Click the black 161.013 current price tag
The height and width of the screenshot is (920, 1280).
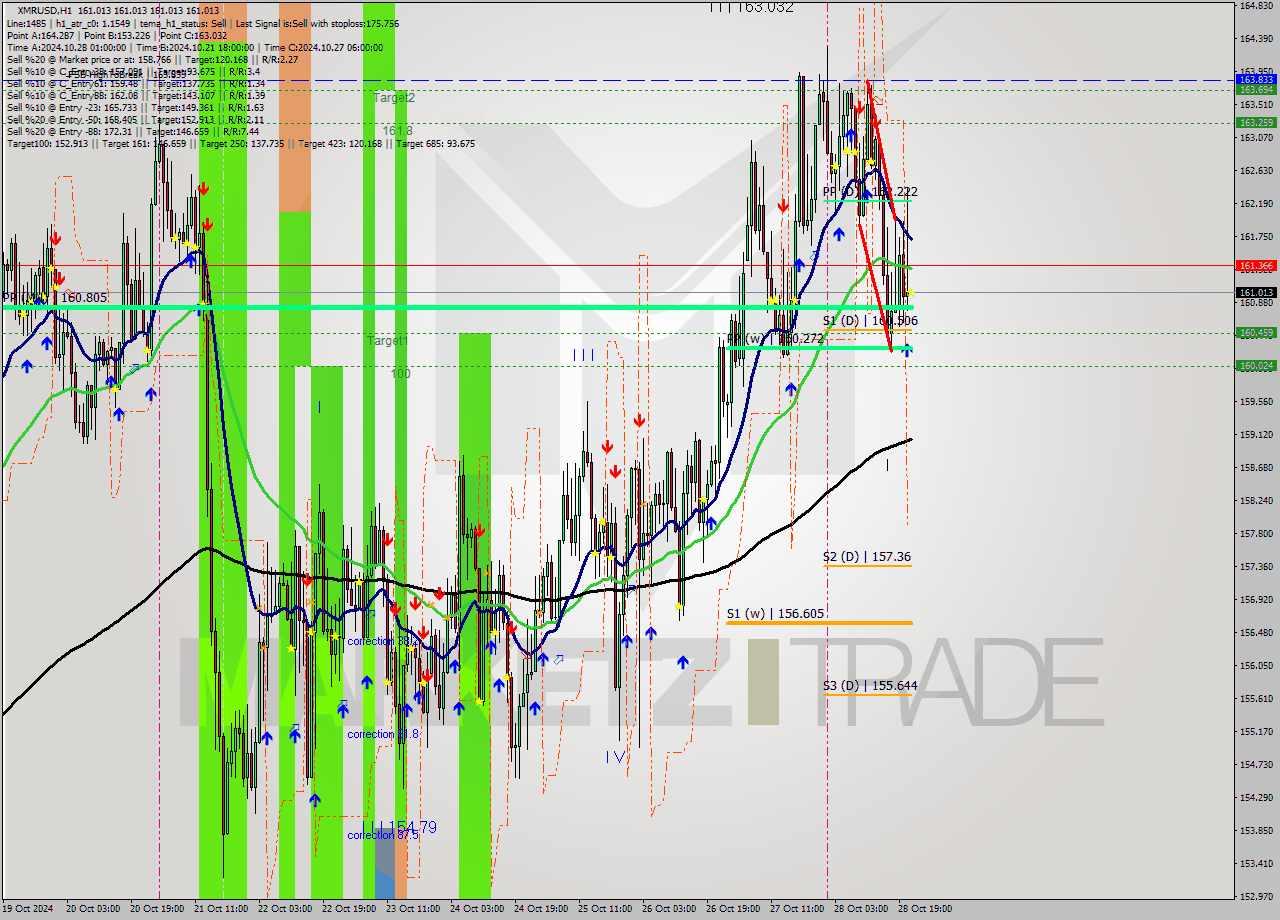[x=1256, y=293]
